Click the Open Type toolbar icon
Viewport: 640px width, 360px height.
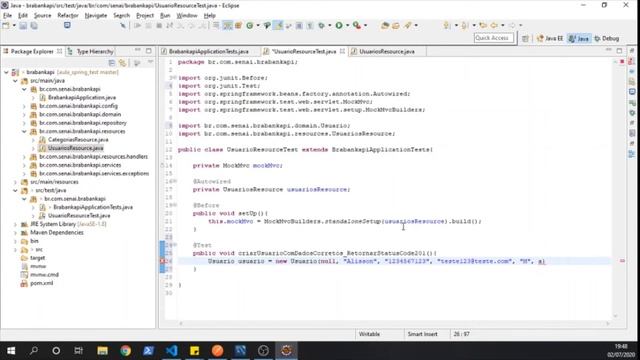384,25
